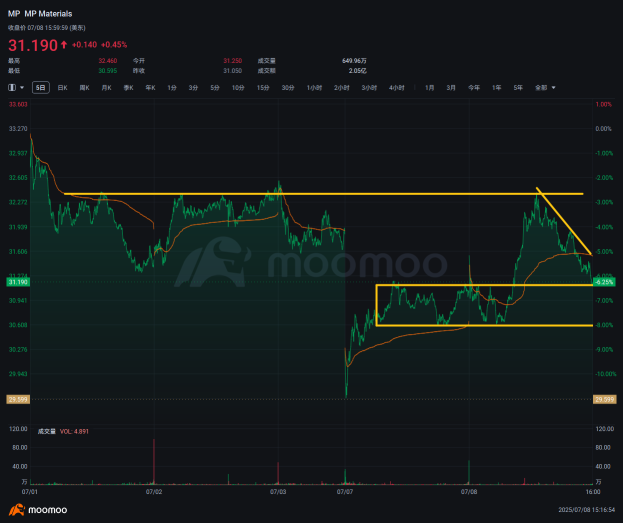Show the 5年 range

(518, 87)
